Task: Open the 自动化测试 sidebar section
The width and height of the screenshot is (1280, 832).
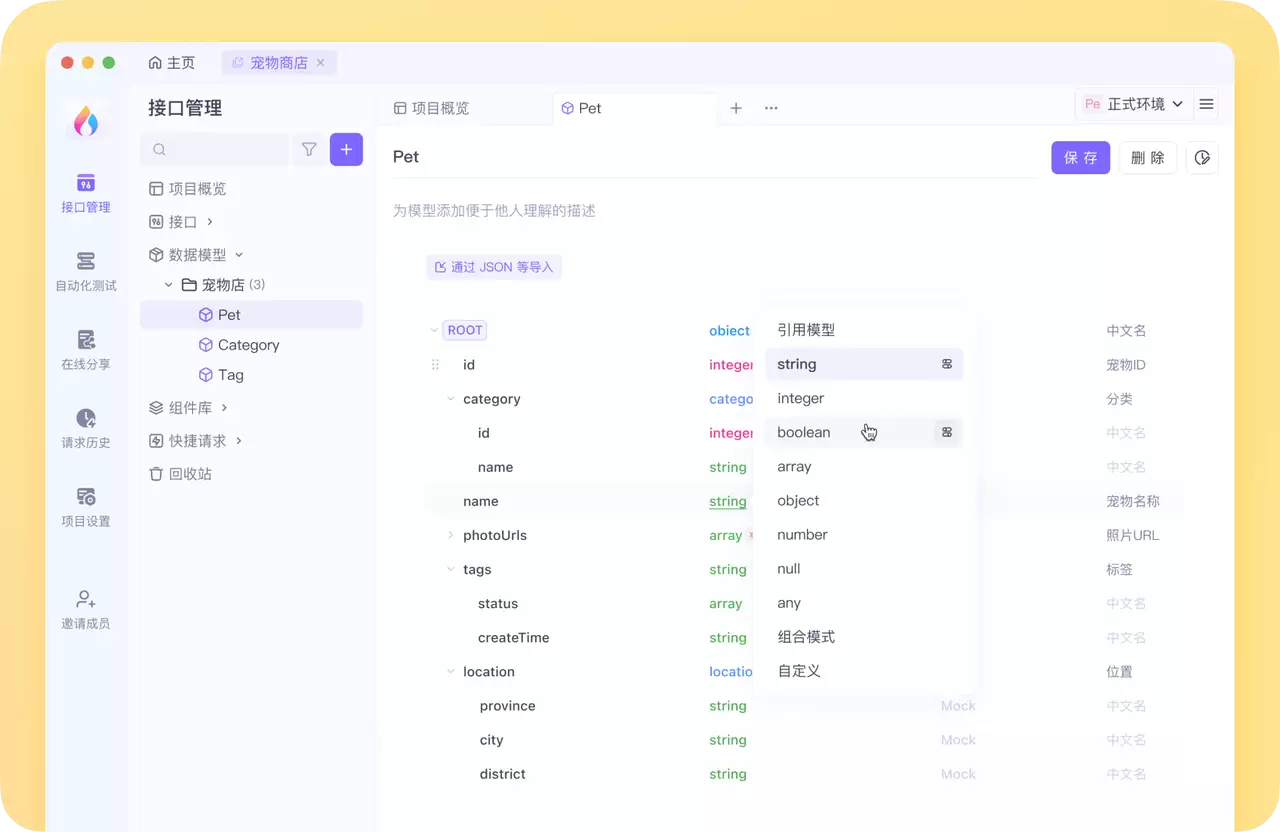Action: 86,272
